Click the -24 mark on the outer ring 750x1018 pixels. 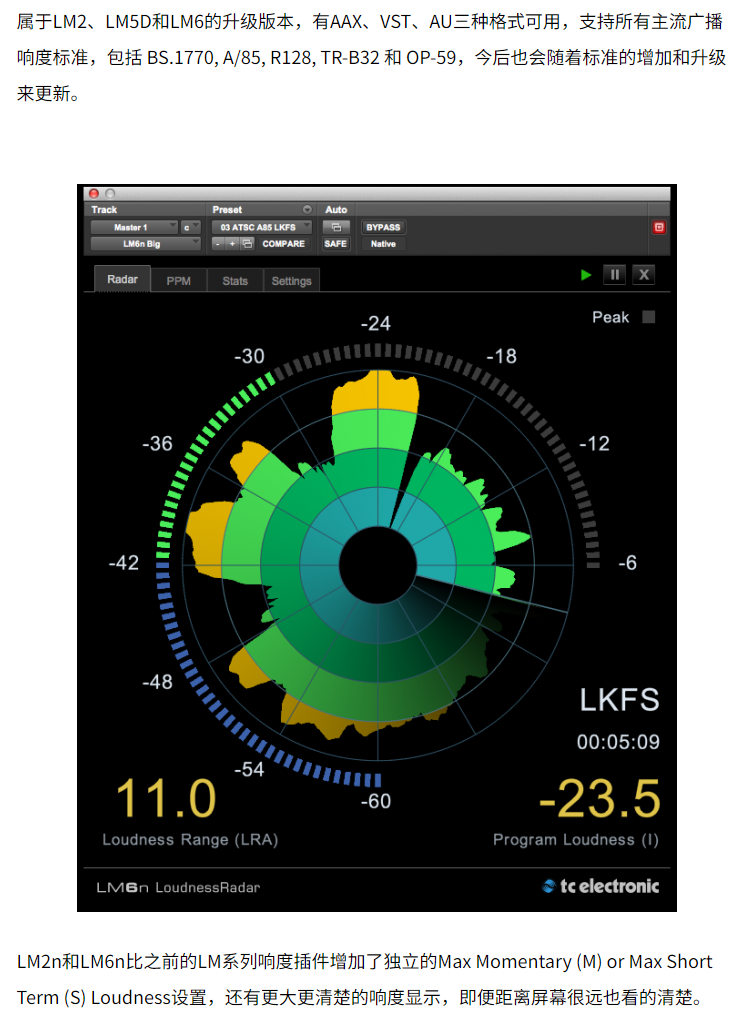coord(376,323)
